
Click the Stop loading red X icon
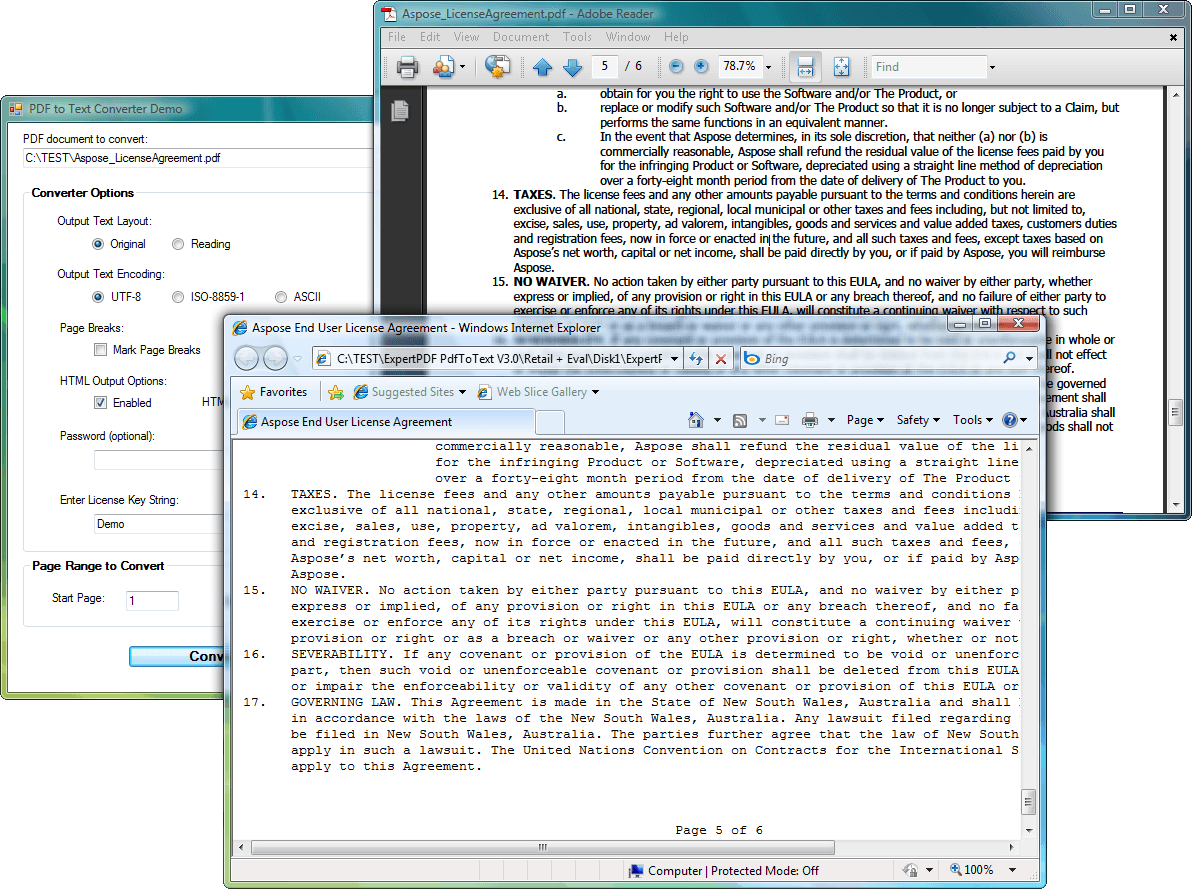pos(721,359)
